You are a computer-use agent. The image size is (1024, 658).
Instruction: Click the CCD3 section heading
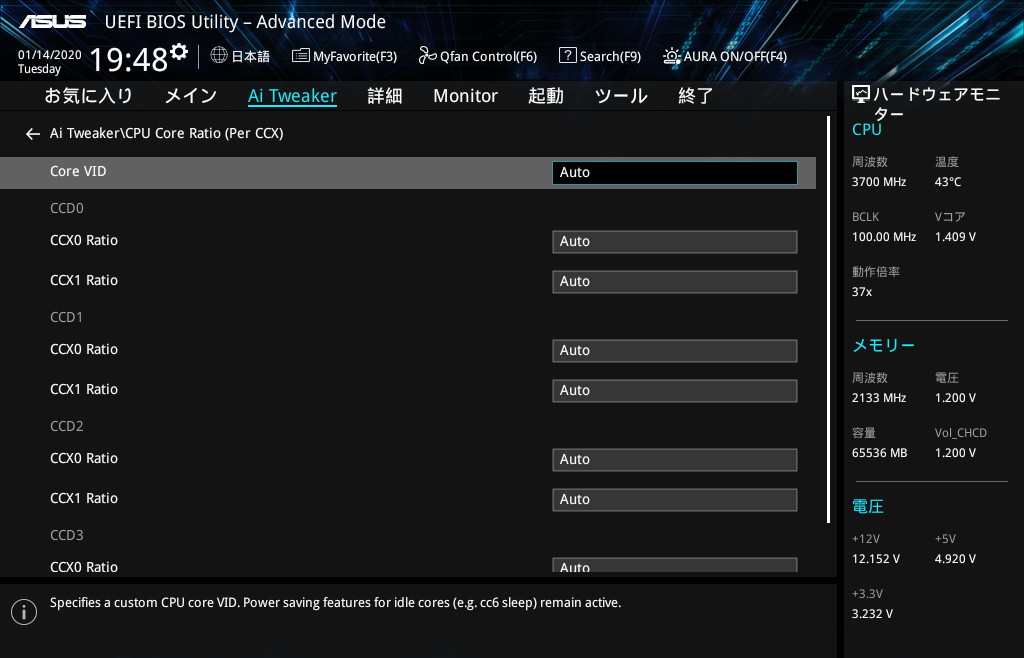[67, 535]
